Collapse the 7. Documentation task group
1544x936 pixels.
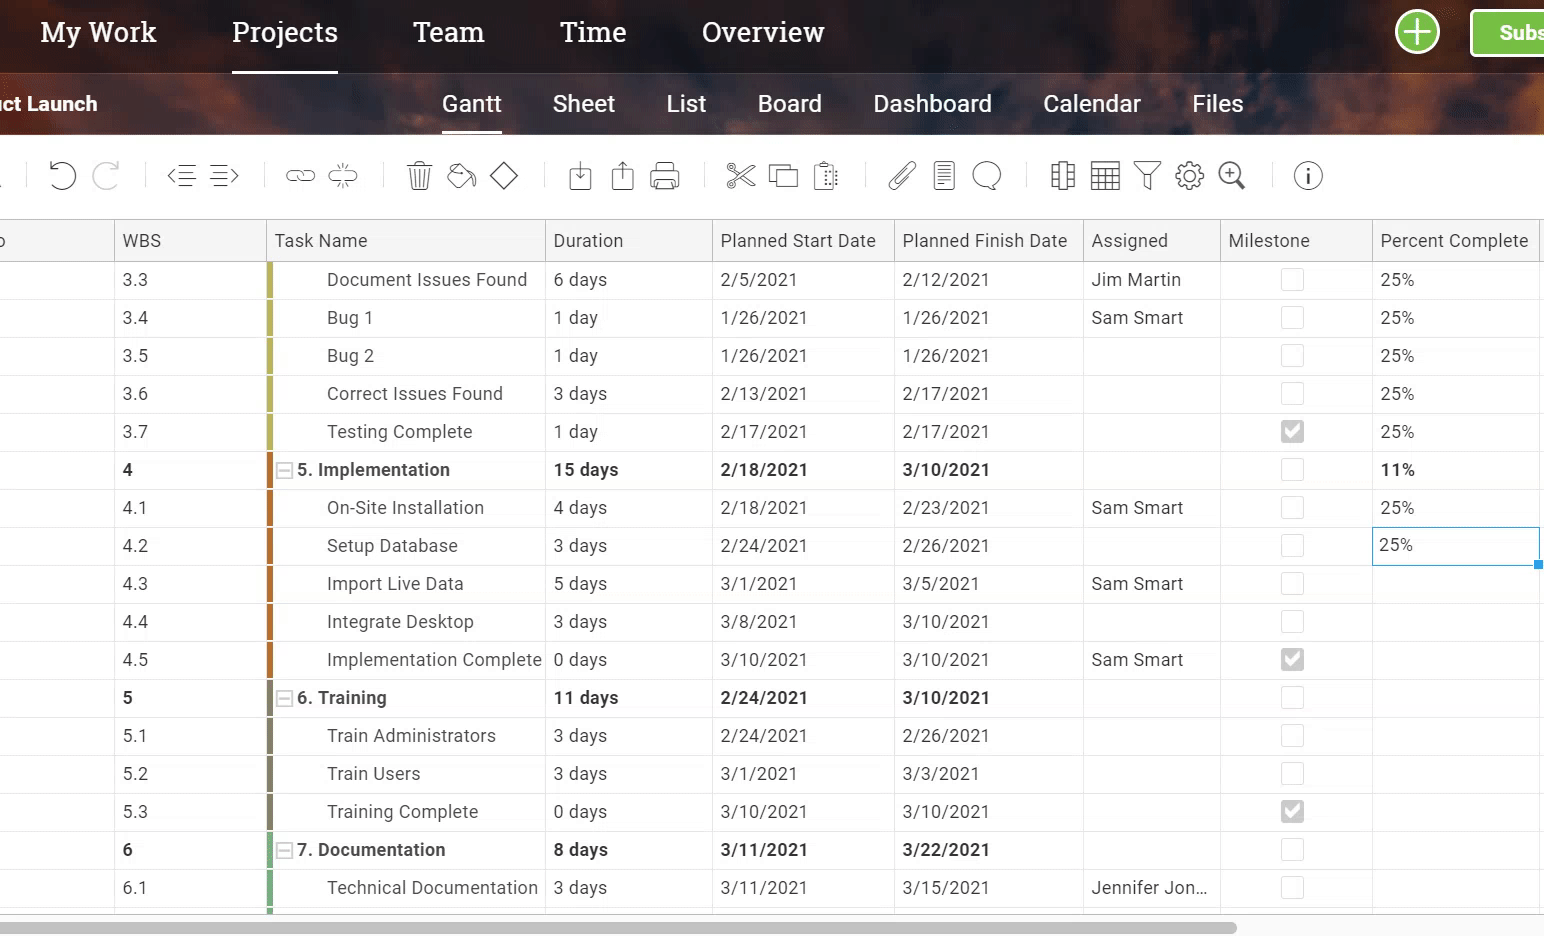(285, 849)
